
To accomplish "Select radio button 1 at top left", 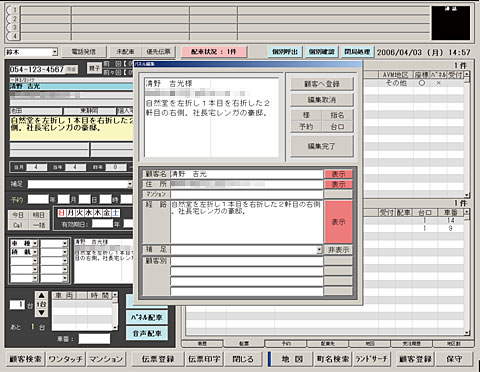I will (x=12, y=10).
